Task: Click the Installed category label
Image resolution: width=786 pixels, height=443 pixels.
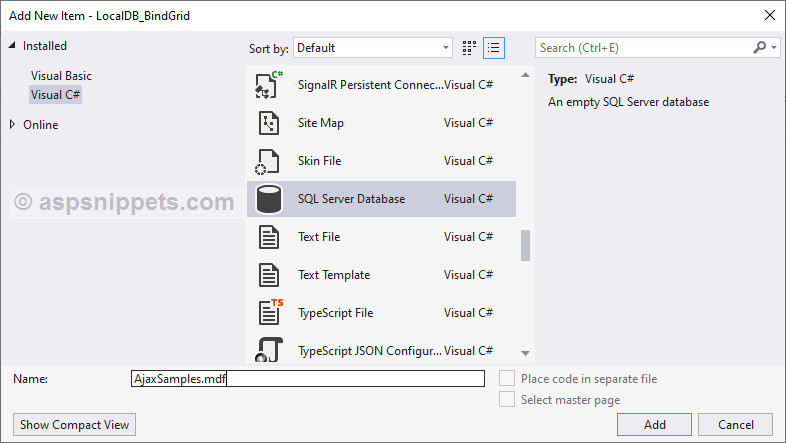Action: pos(45,46)
